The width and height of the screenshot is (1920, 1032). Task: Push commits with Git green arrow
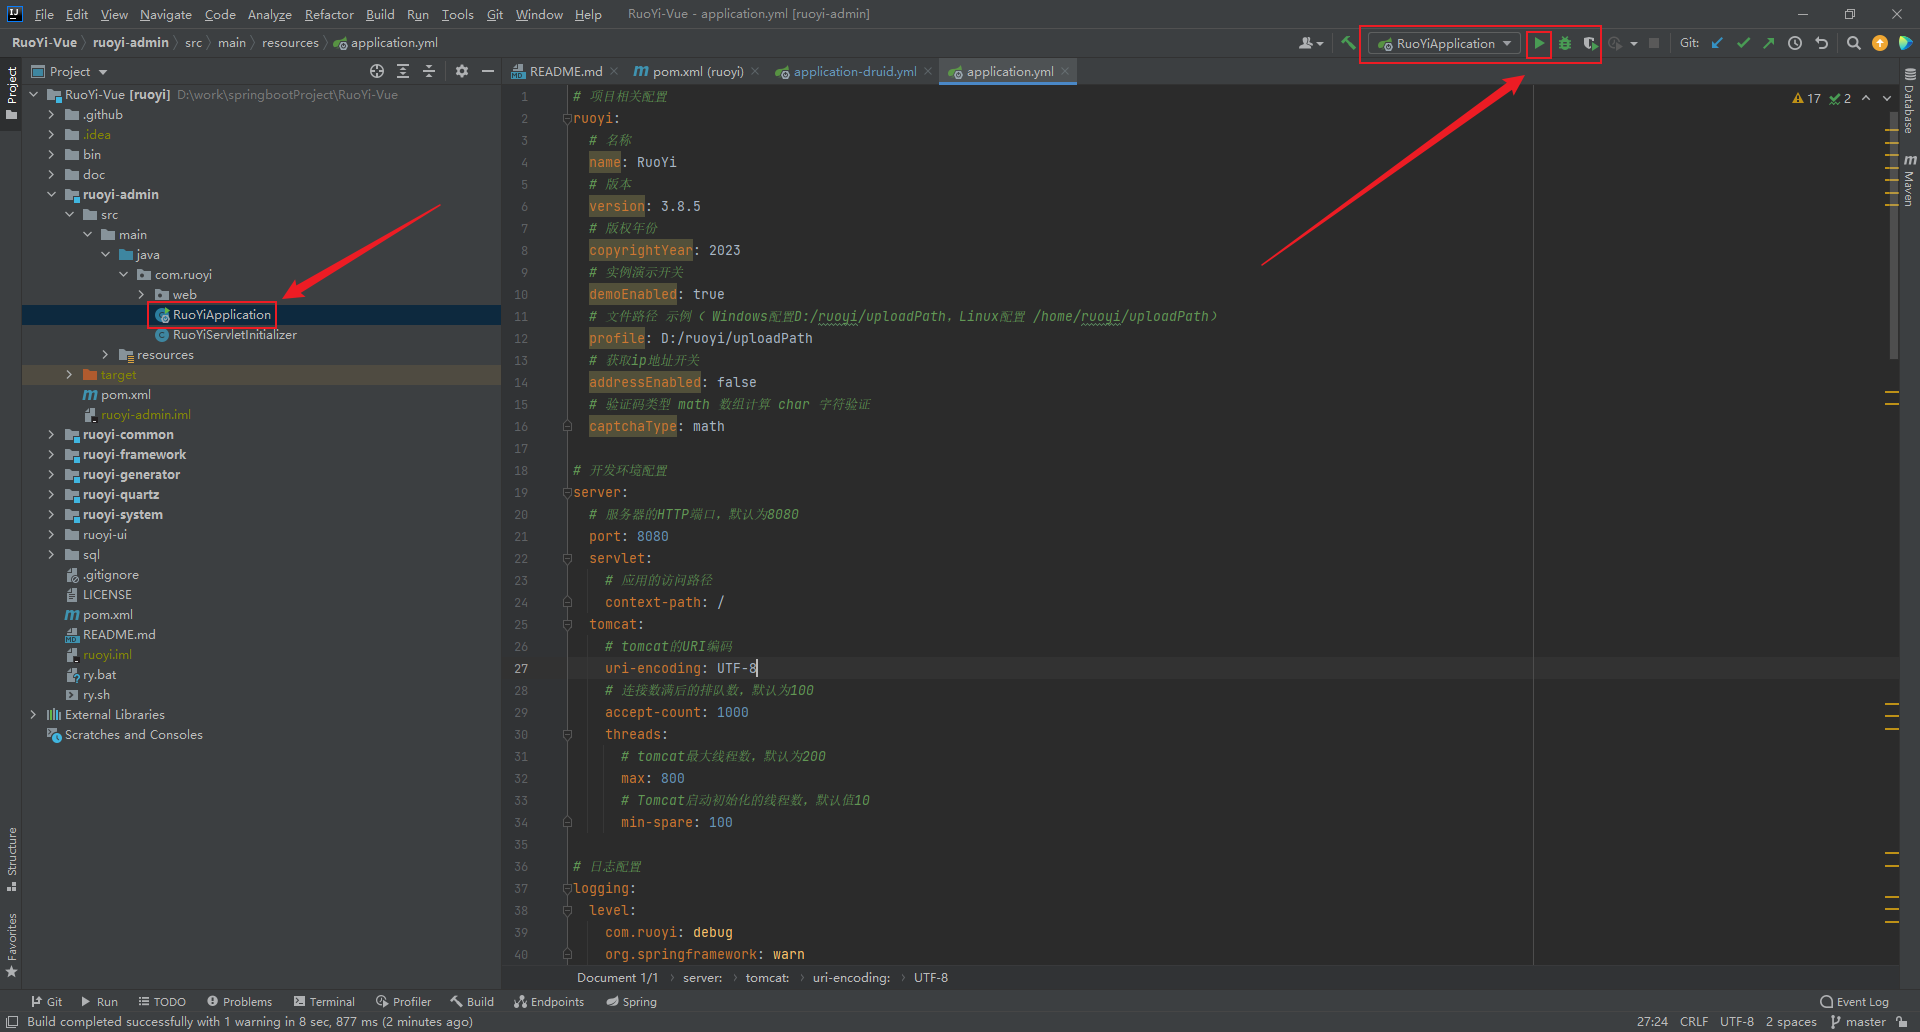[1769, 43]
